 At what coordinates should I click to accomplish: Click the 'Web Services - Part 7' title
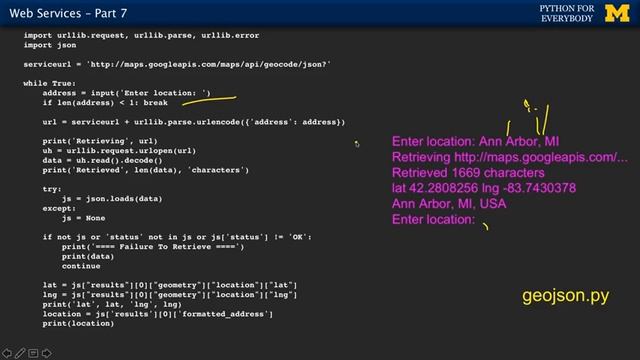pyautogui.click(x=68, y=13)
